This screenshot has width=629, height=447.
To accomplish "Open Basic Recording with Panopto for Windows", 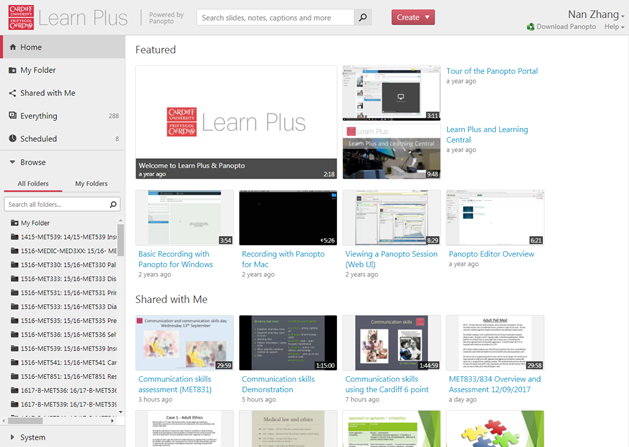I will click(175, 259).
